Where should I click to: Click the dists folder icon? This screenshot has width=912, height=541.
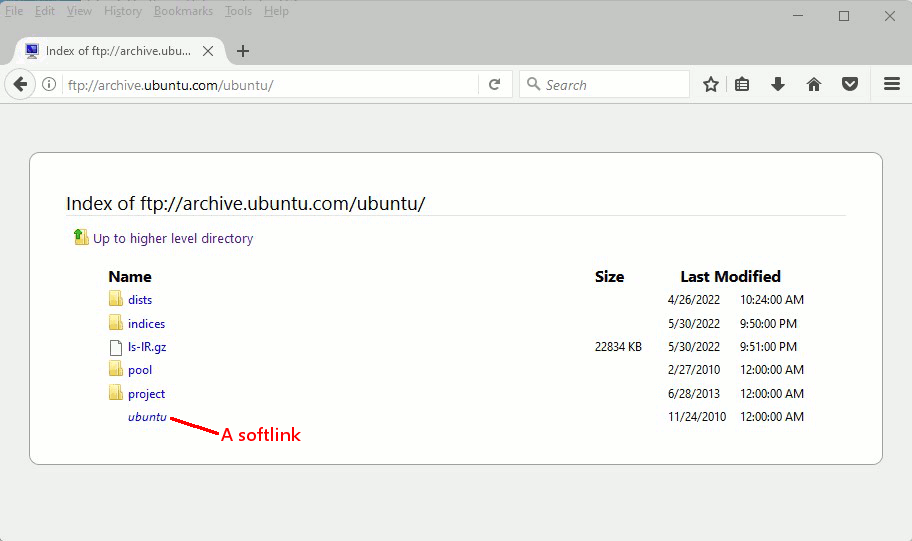[x=116, y=299]
